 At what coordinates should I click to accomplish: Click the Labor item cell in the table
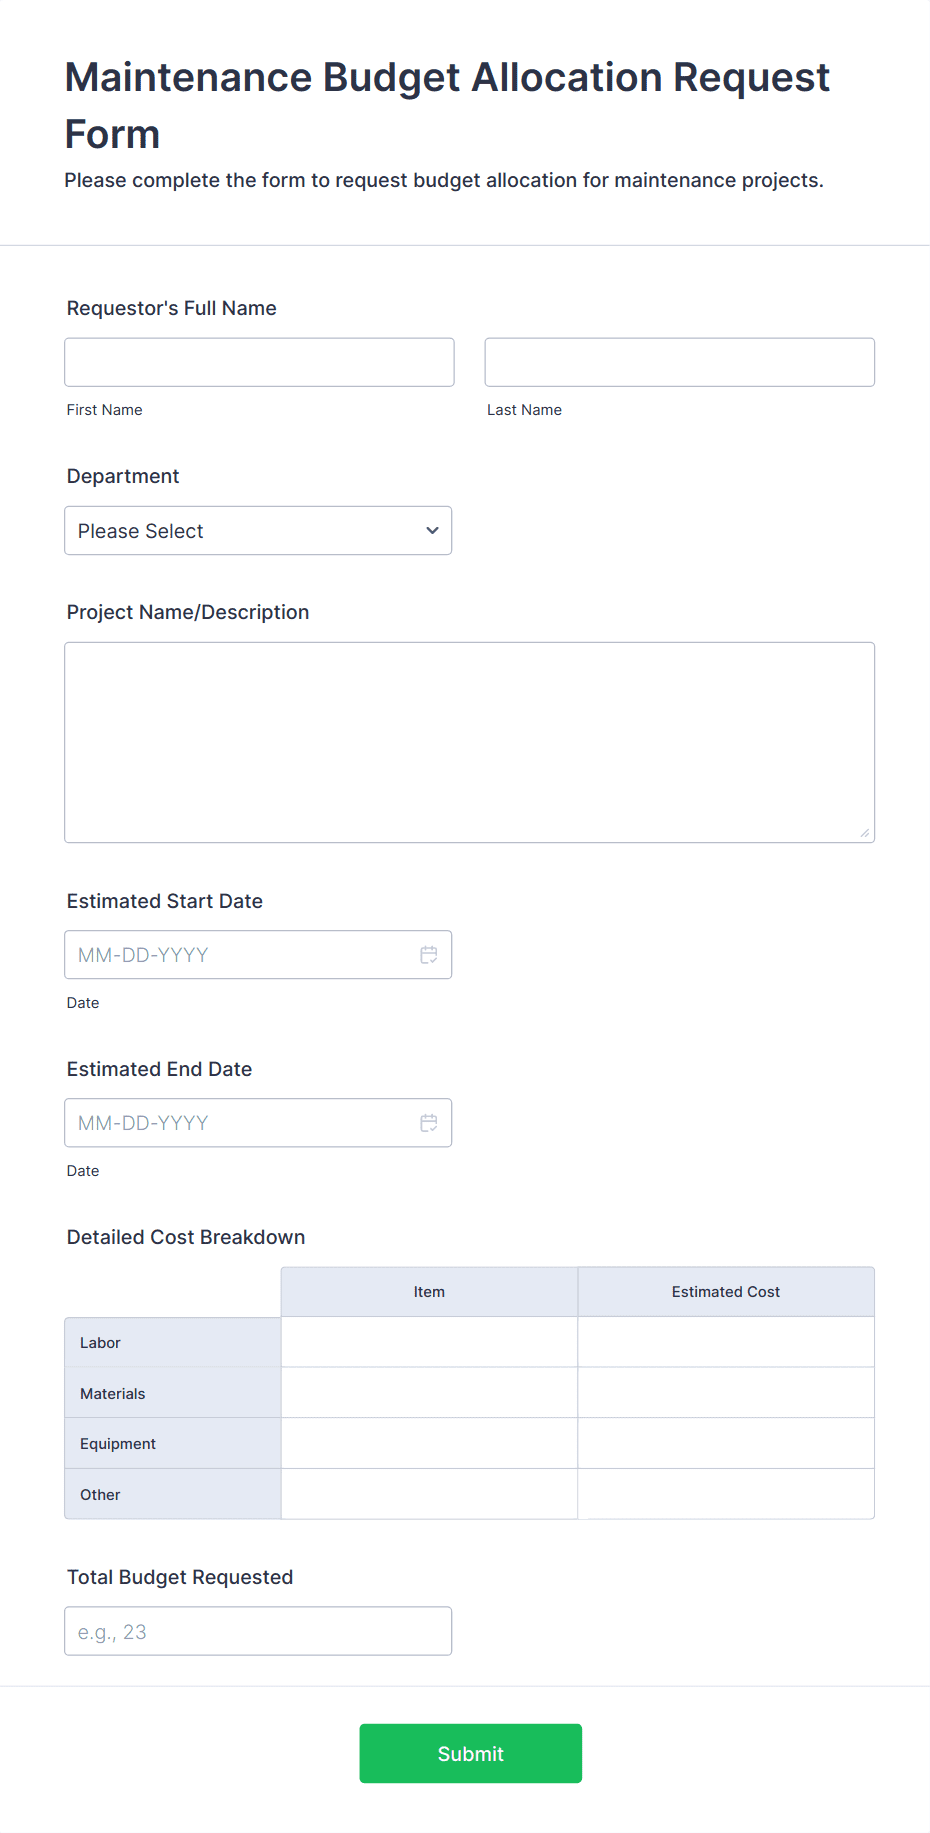tap(429, 1342)
